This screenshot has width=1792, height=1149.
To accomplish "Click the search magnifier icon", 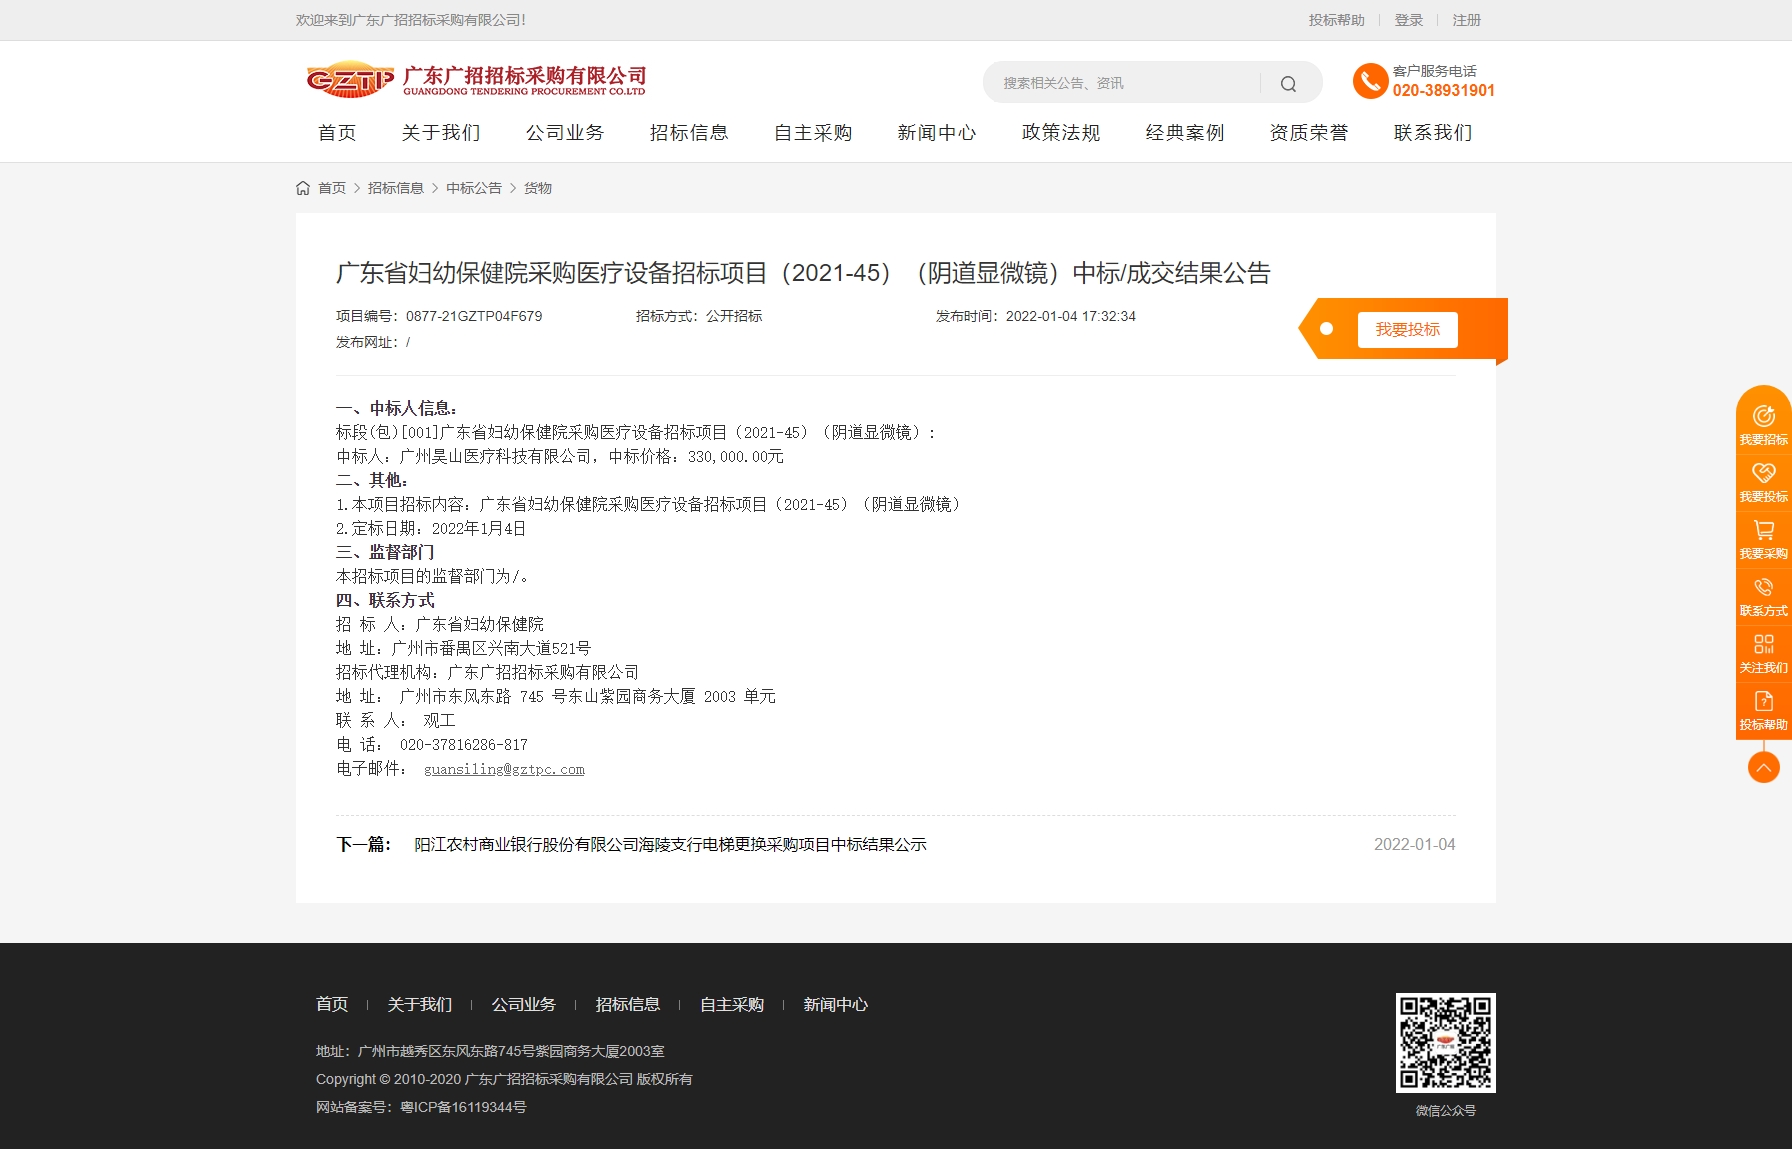I will 1288,83.
